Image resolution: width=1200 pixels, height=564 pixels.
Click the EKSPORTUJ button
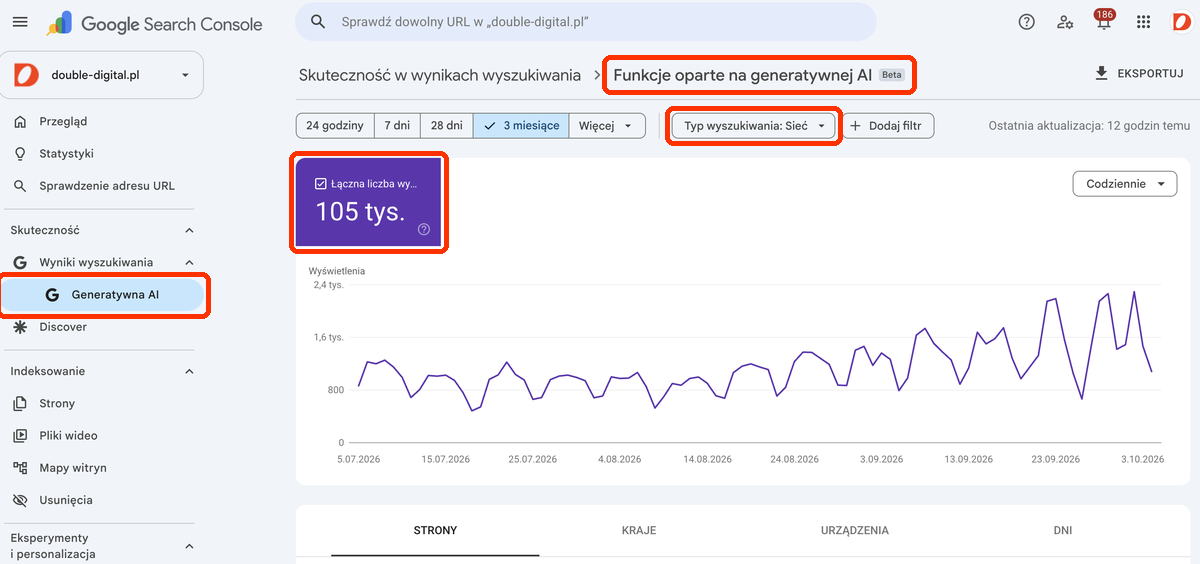[x=1139, y=73]
